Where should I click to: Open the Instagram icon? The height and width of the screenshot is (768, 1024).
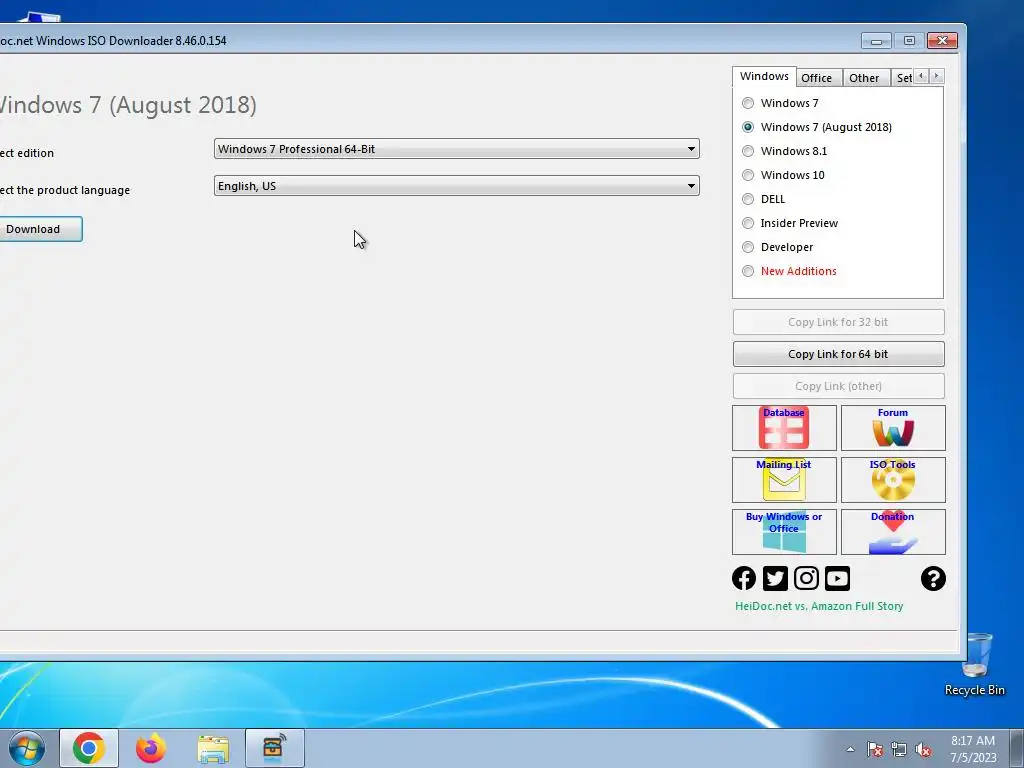coord(807,578)
